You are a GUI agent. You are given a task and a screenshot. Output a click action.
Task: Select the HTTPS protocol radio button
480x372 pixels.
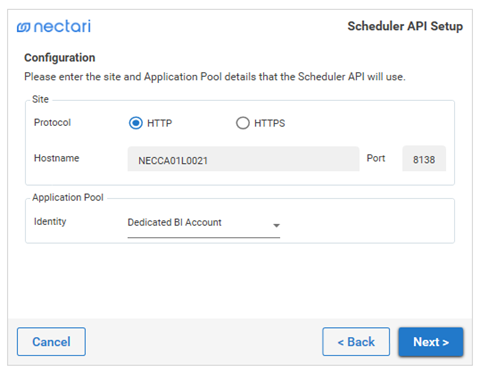click(243, 123)
